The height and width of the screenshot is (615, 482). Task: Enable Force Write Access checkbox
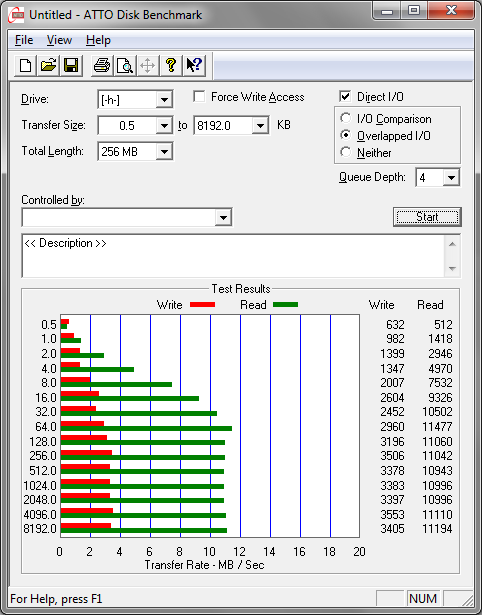point(199,96)
